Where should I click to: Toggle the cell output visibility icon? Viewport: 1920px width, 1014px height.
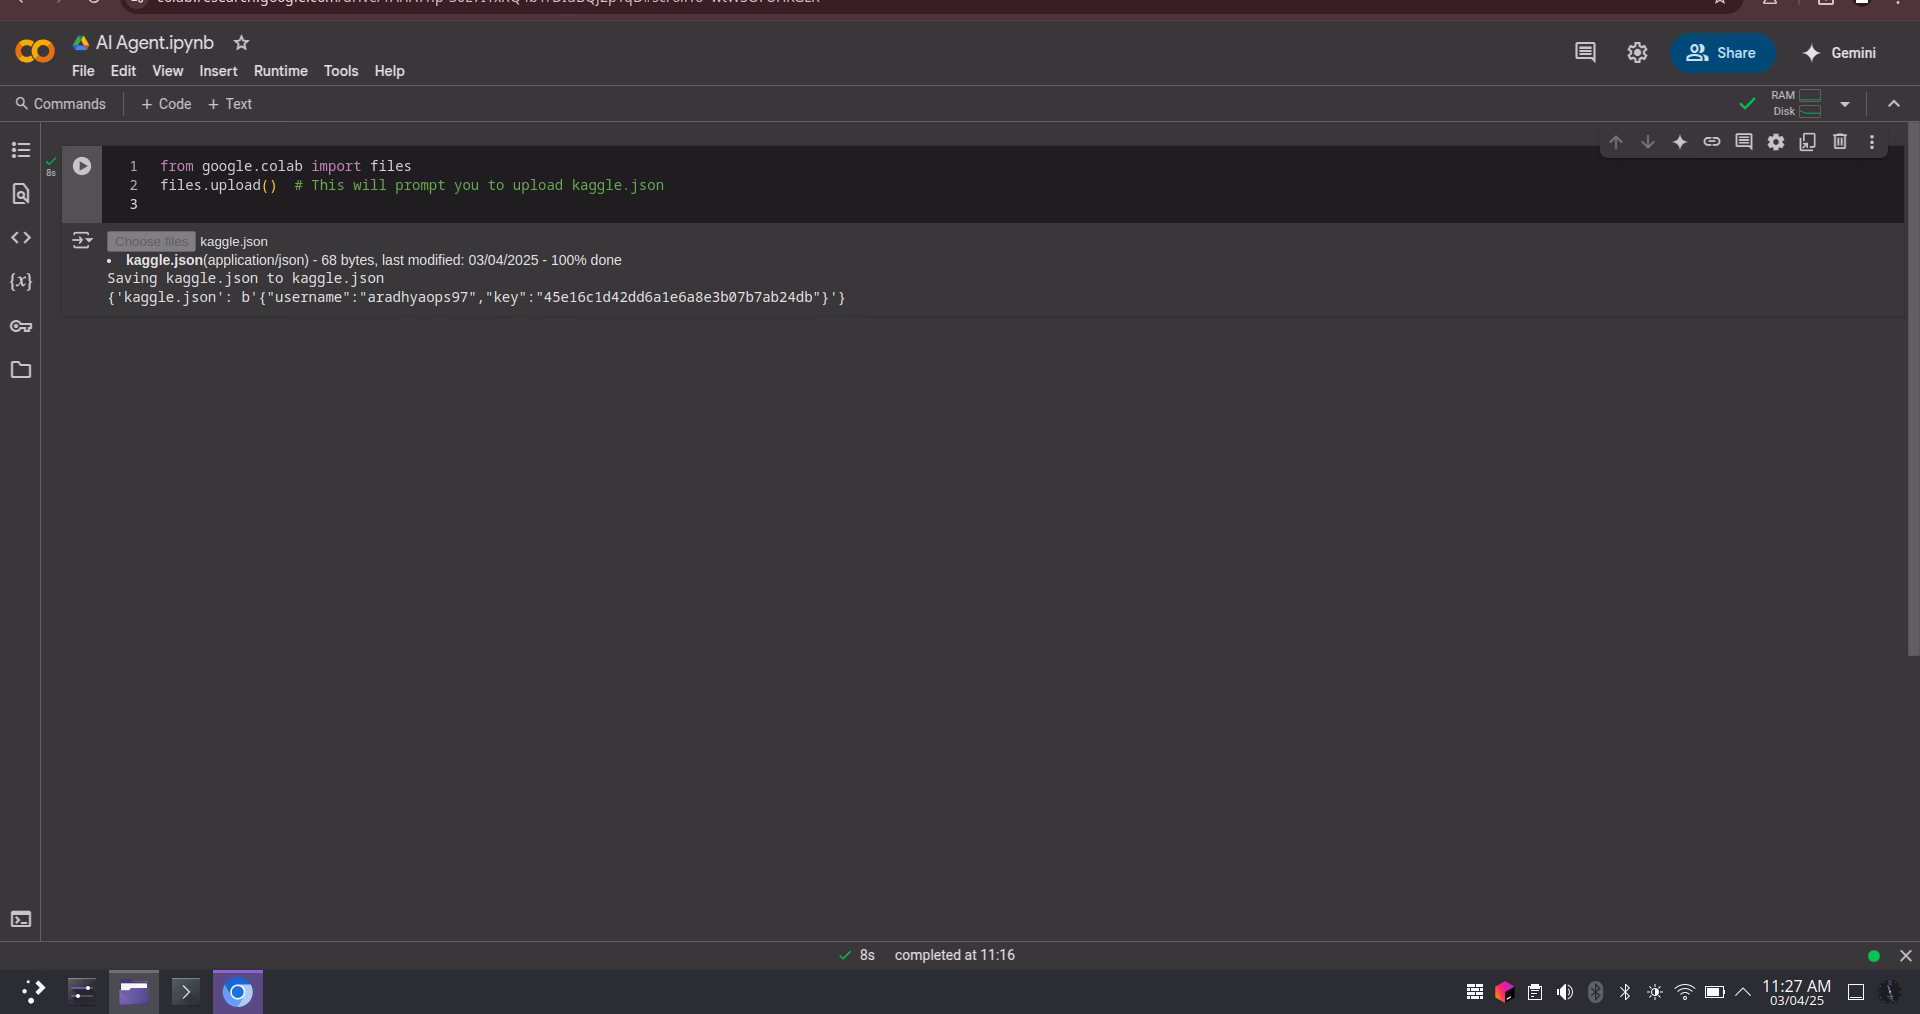[x=82, y=241]
